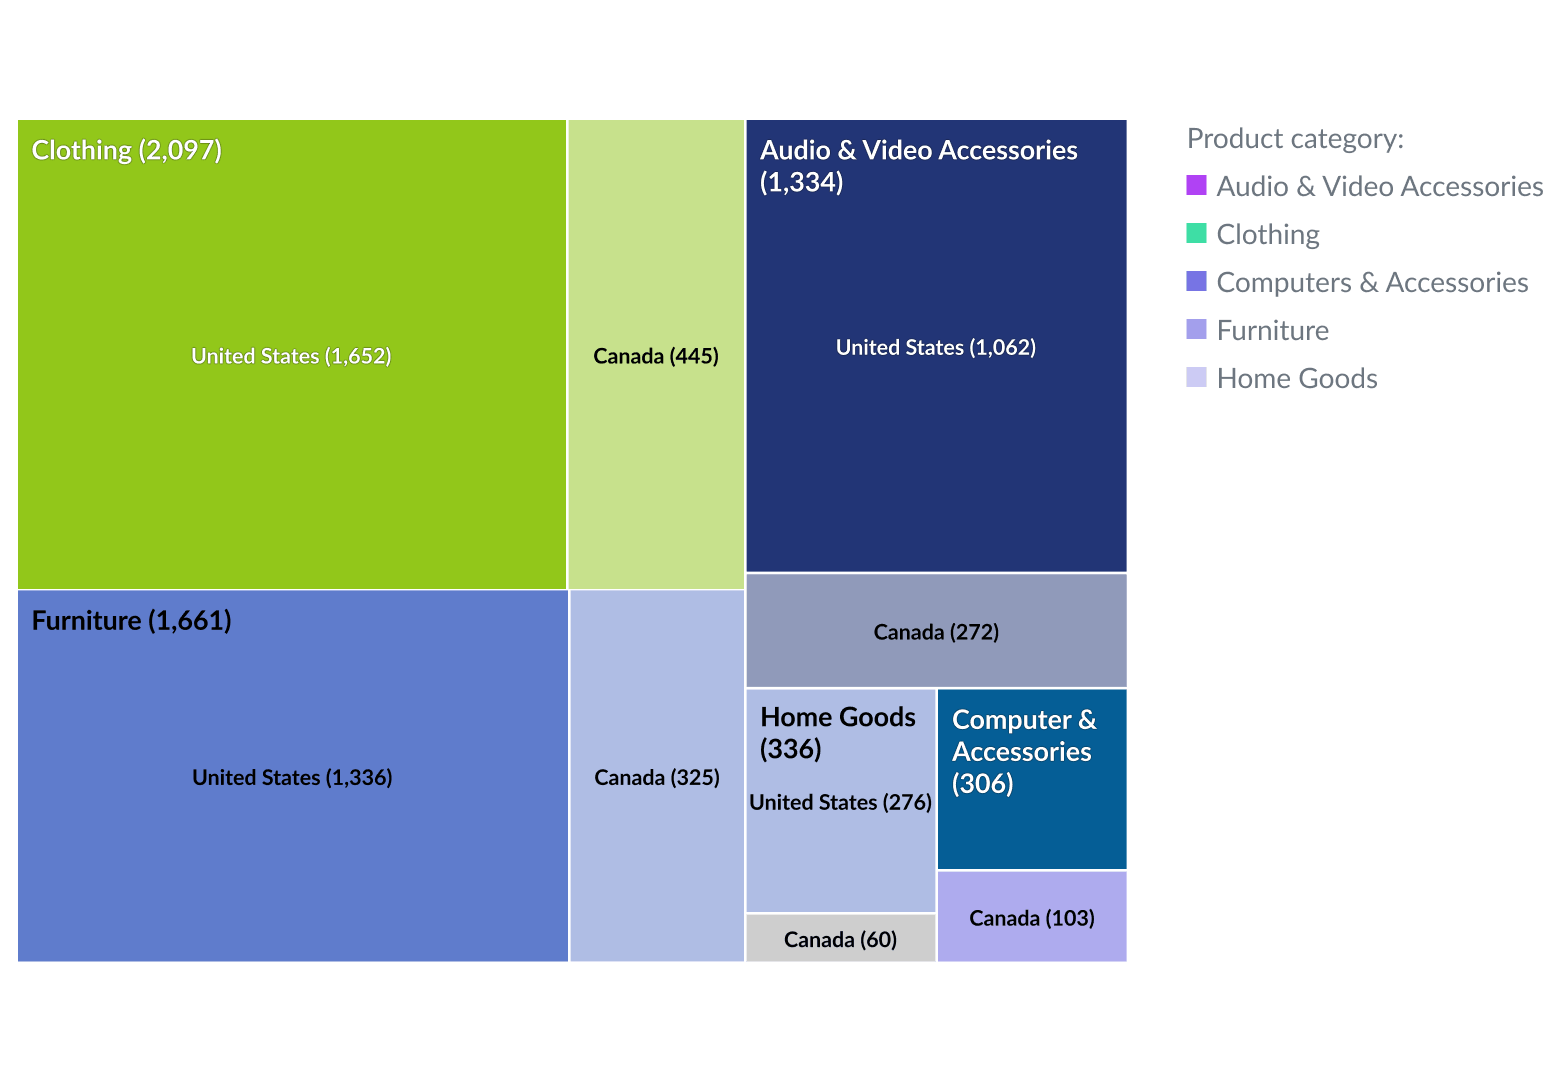Click the Furniture United States block

click(291, 777)
